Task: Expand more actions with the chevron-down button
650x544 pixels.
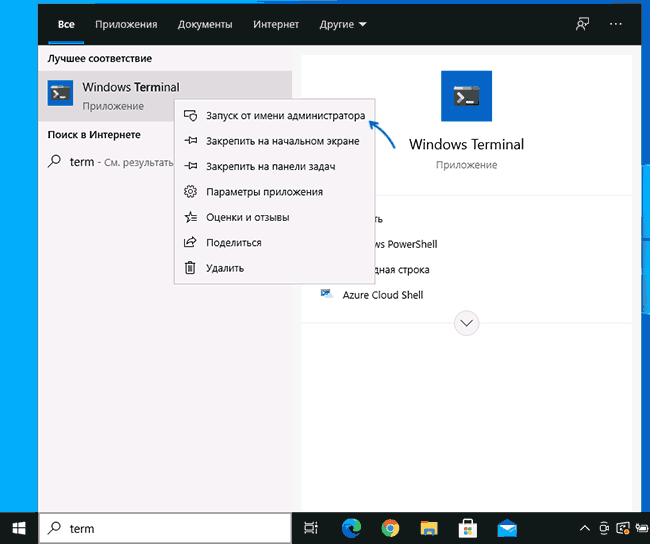Action: [466, 323]
